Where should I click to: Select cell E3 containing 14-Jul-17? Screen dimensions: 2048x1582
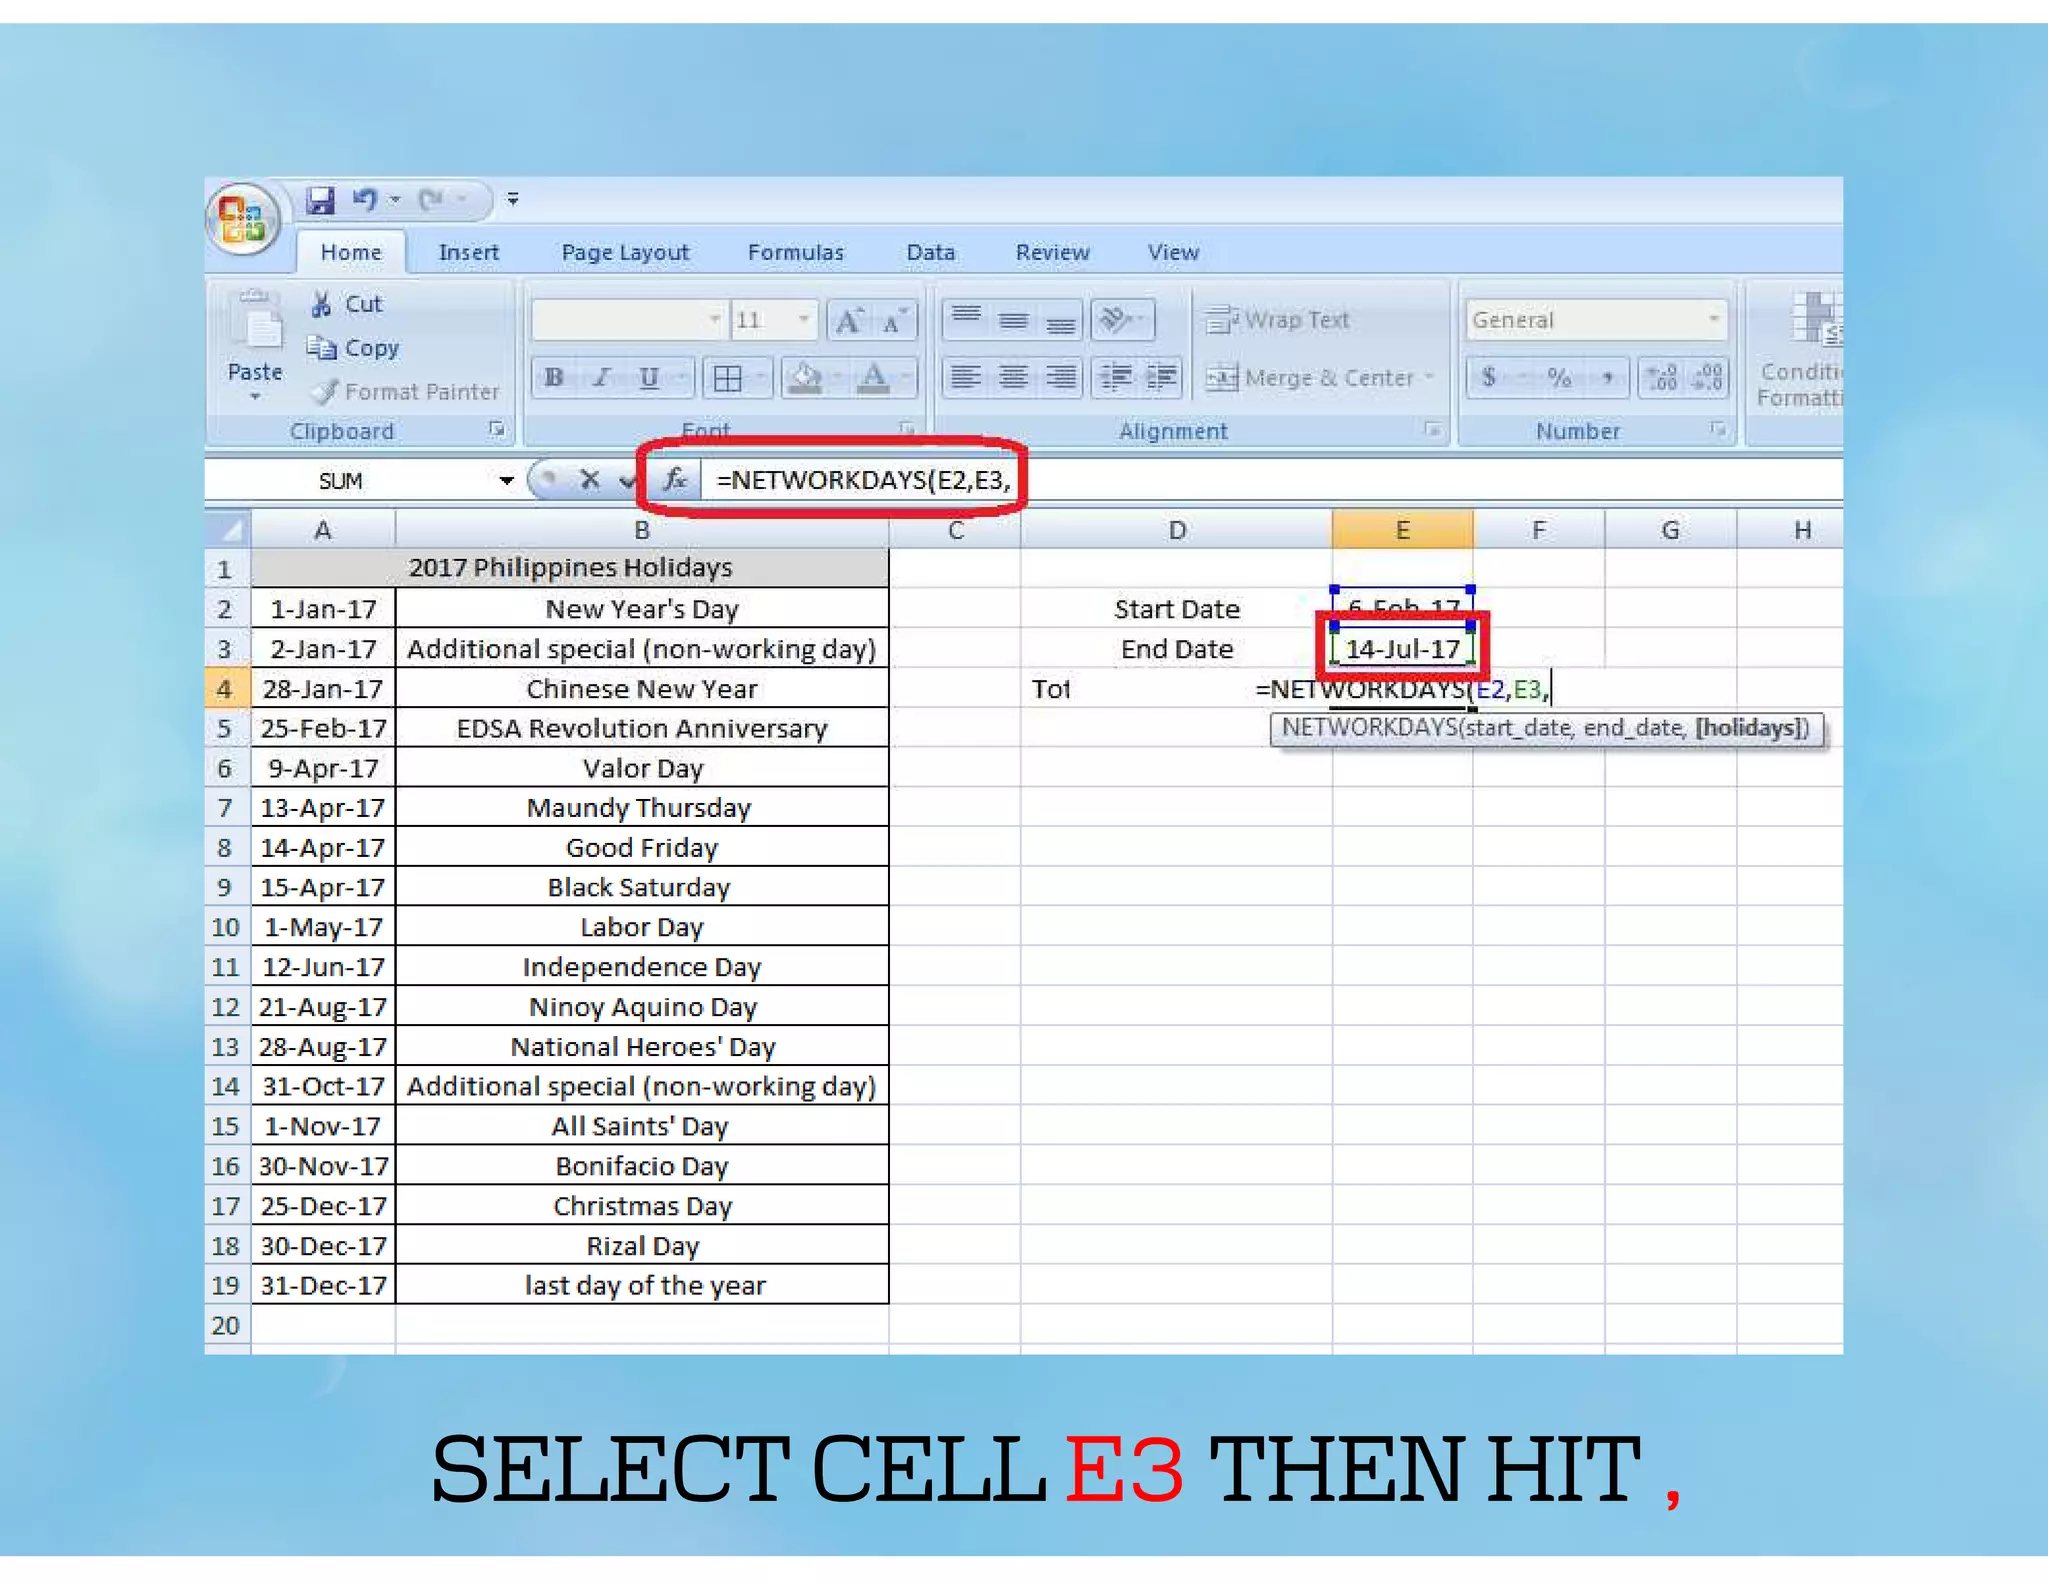(x=1402, y=649)
